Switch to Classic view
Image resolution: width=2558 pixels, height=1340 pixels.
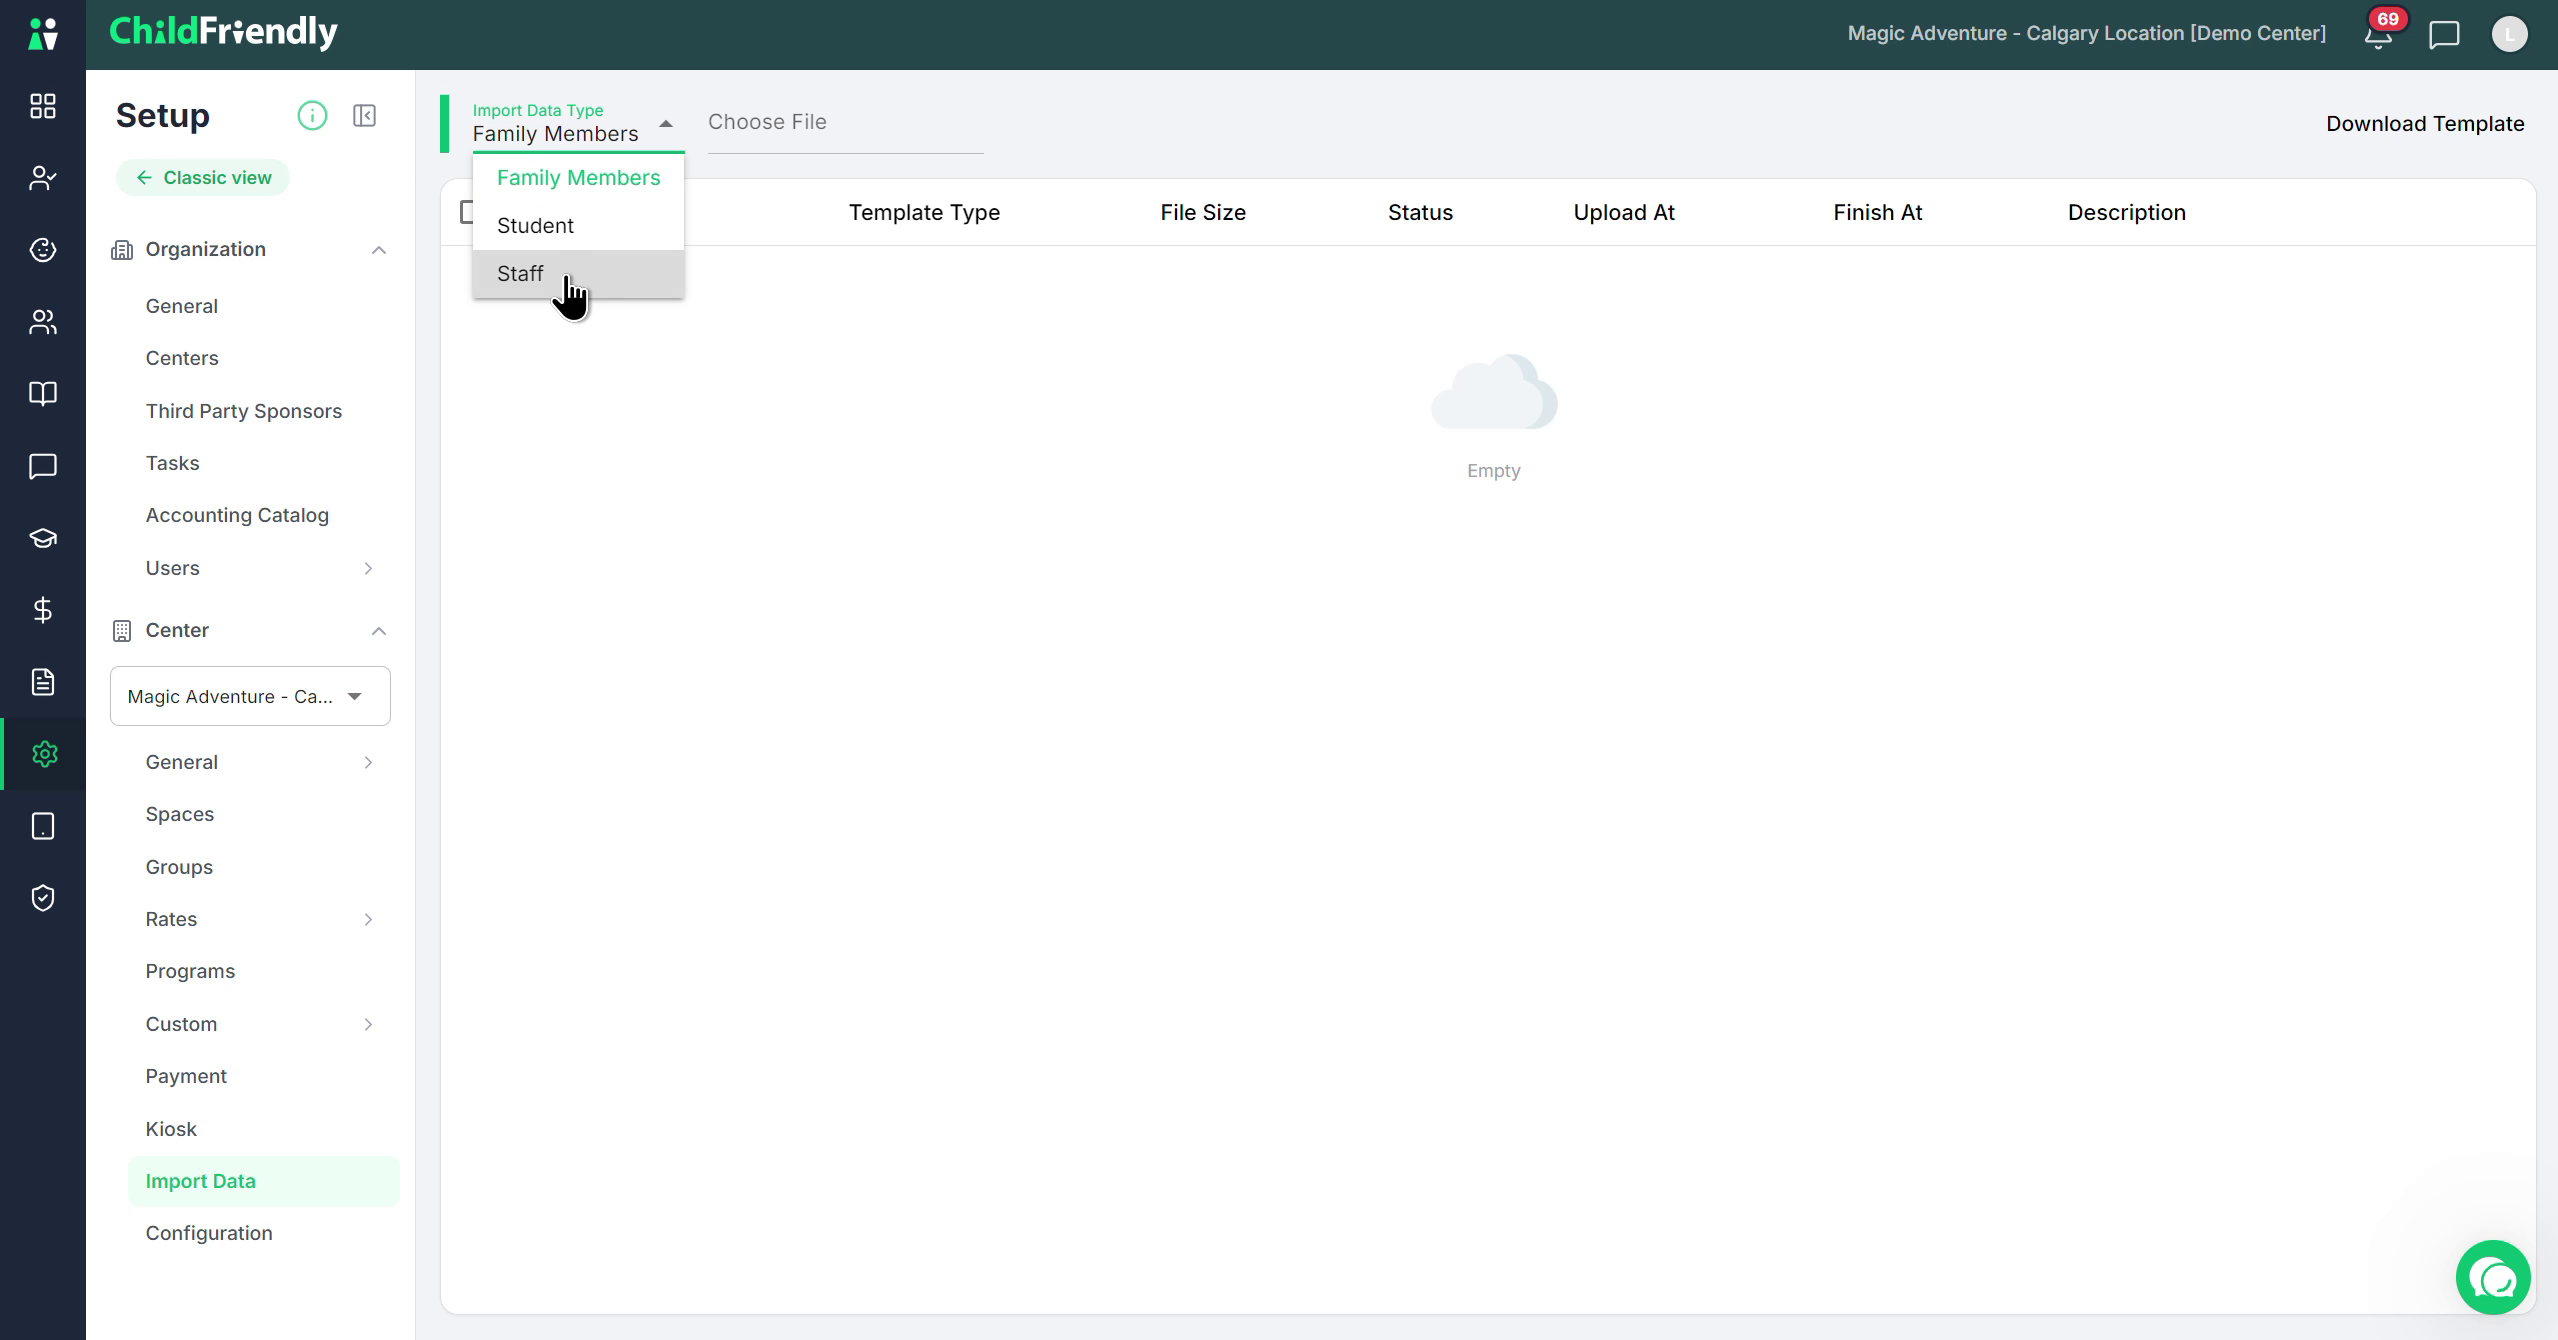203,178
